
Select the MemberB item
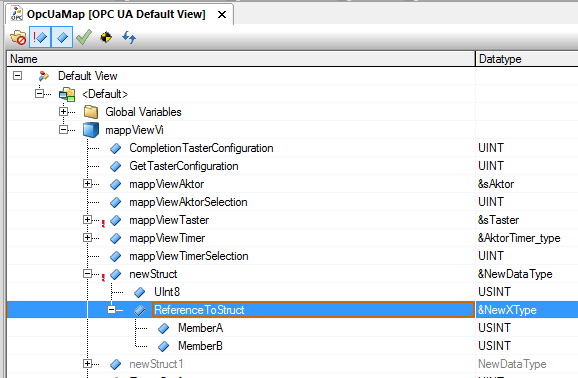(200, 346)
